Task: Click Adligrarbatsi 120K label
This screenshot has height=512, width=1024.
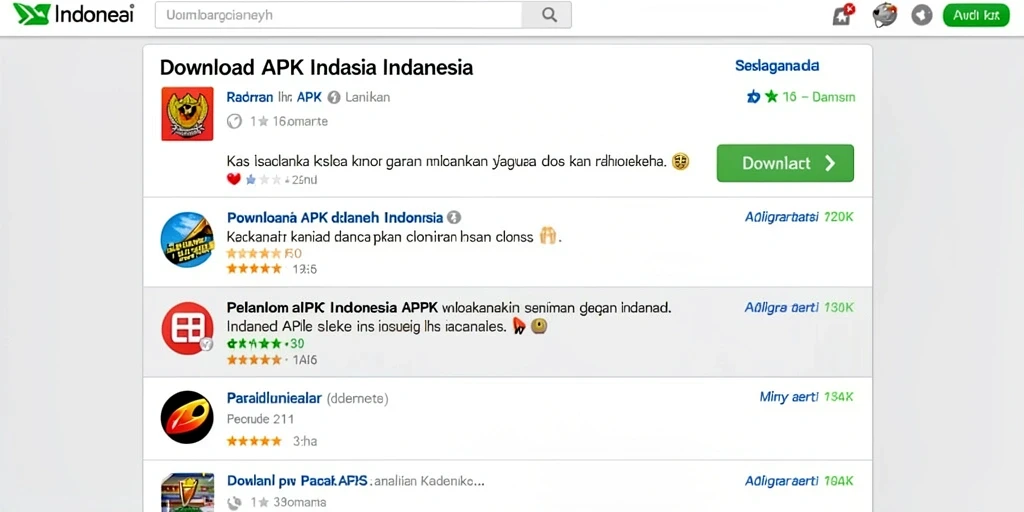Action: click(799, 217)
